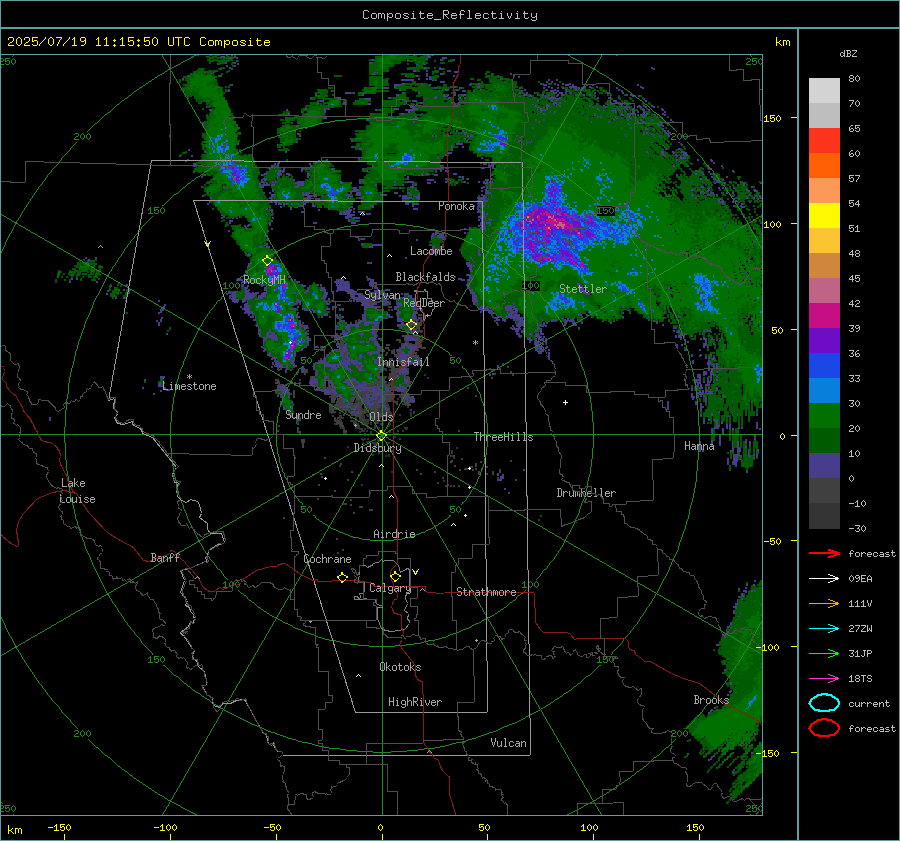Click the yellow diamond marker above RockyMH
The width and height of the screenshot is (900, 841).
pos(267,261)
